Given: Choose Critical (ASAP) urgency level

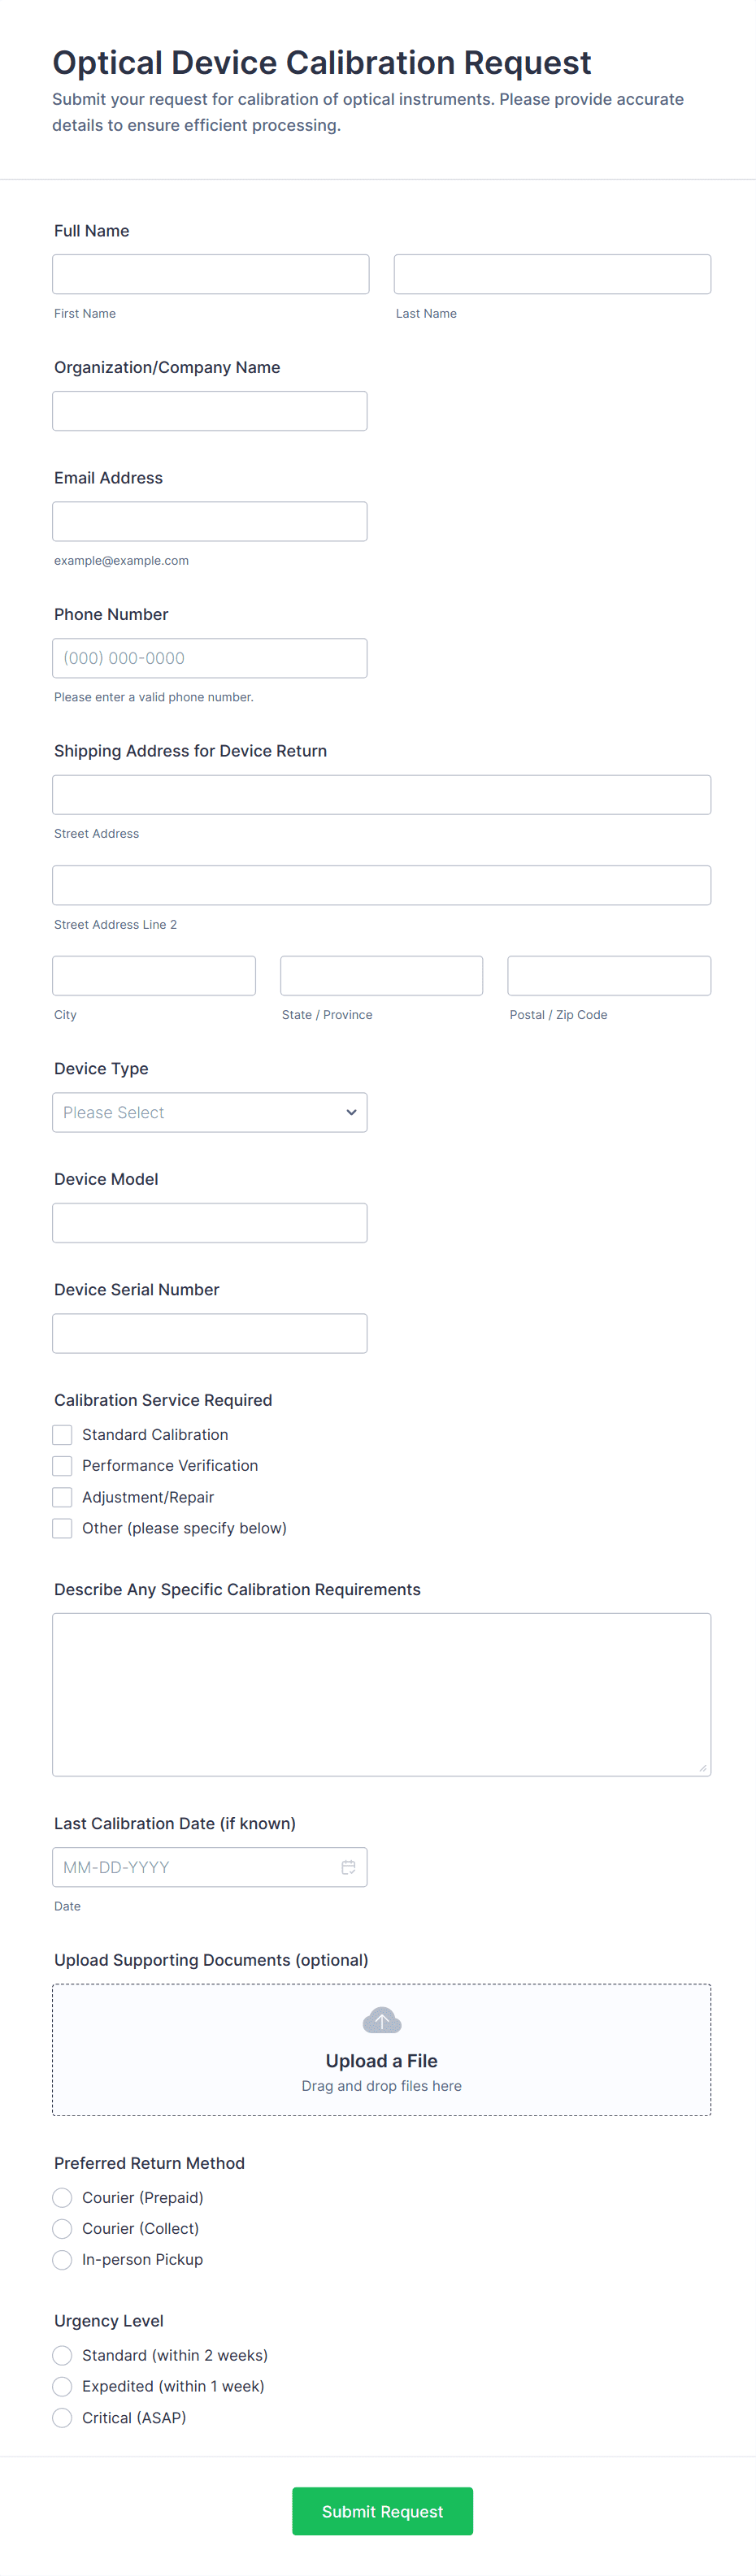Looking at the screenshot, I should [62, 2417].
